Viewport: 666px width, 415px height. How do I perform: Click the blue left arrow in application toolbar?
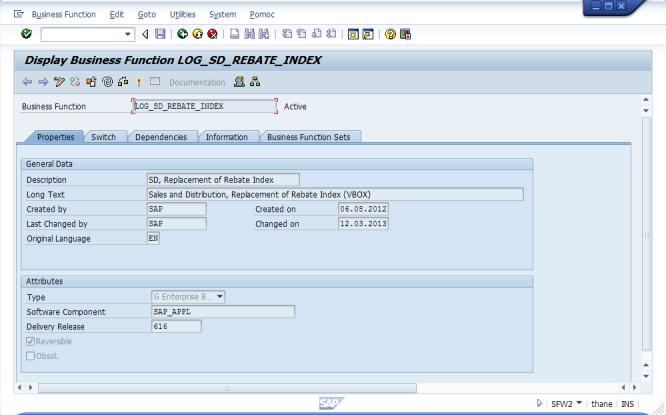pyautogui.click(x=27, y=82)
